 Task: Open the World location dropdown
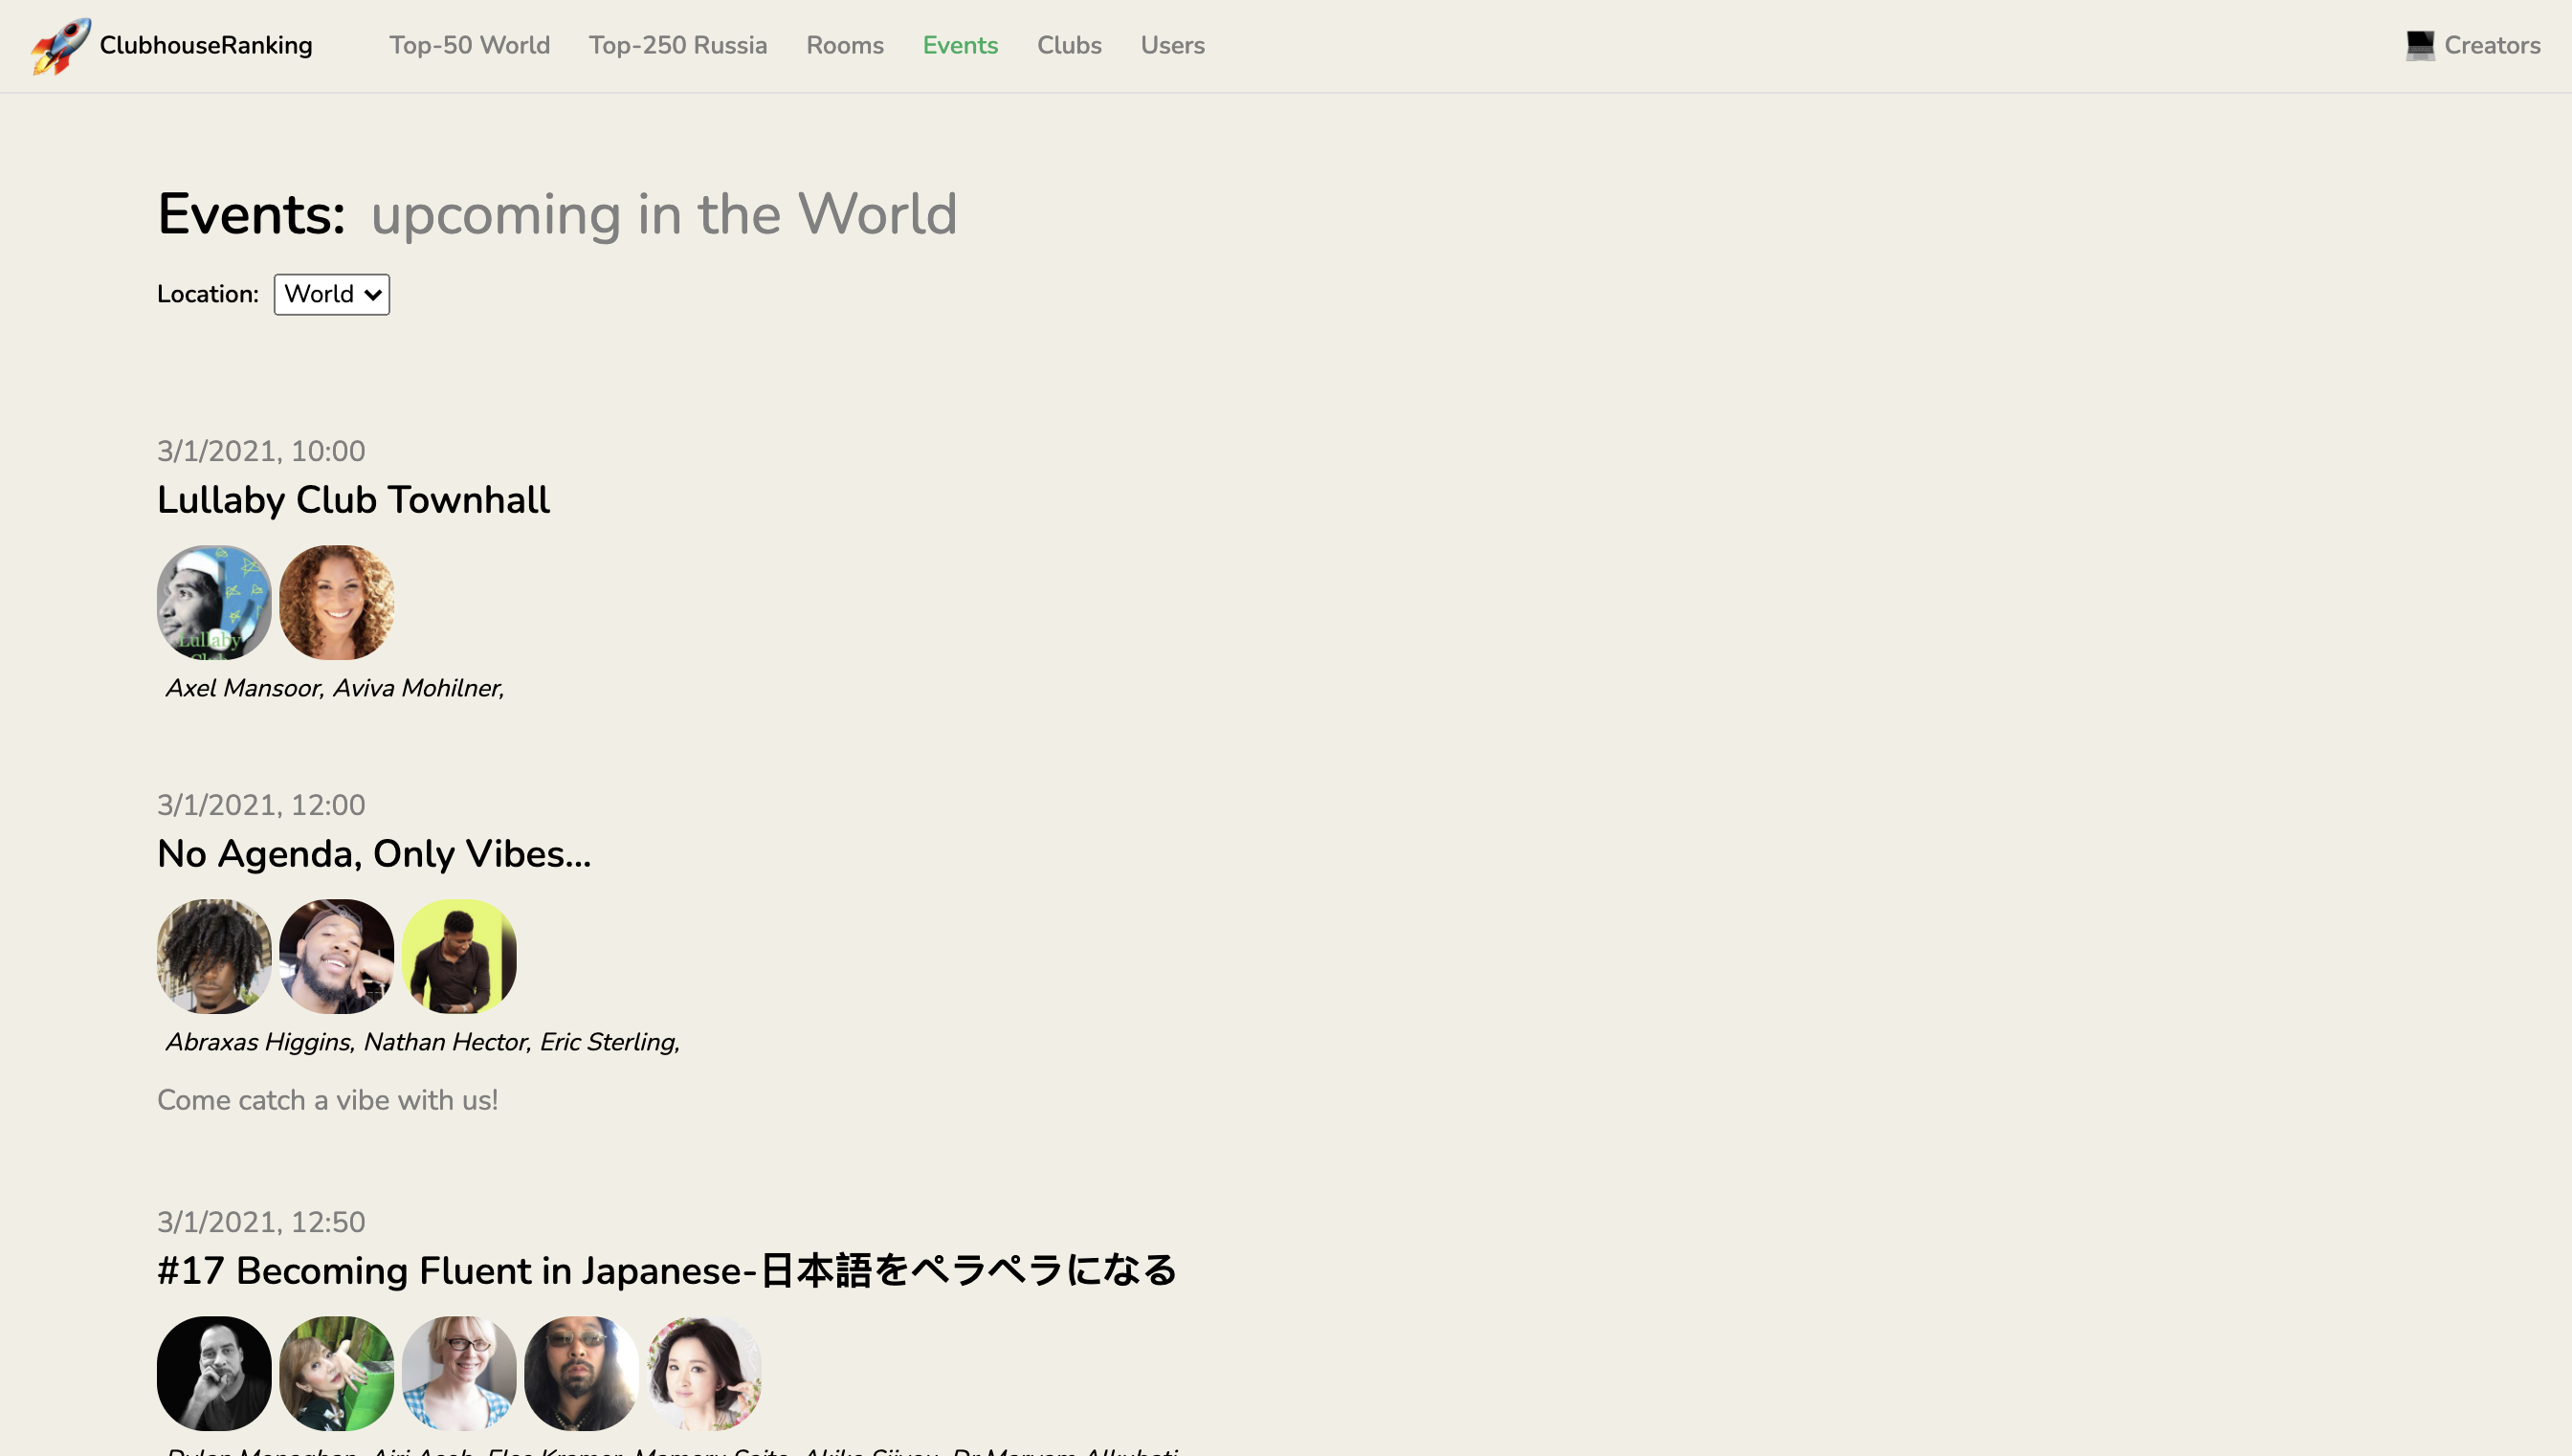[331, 294]
